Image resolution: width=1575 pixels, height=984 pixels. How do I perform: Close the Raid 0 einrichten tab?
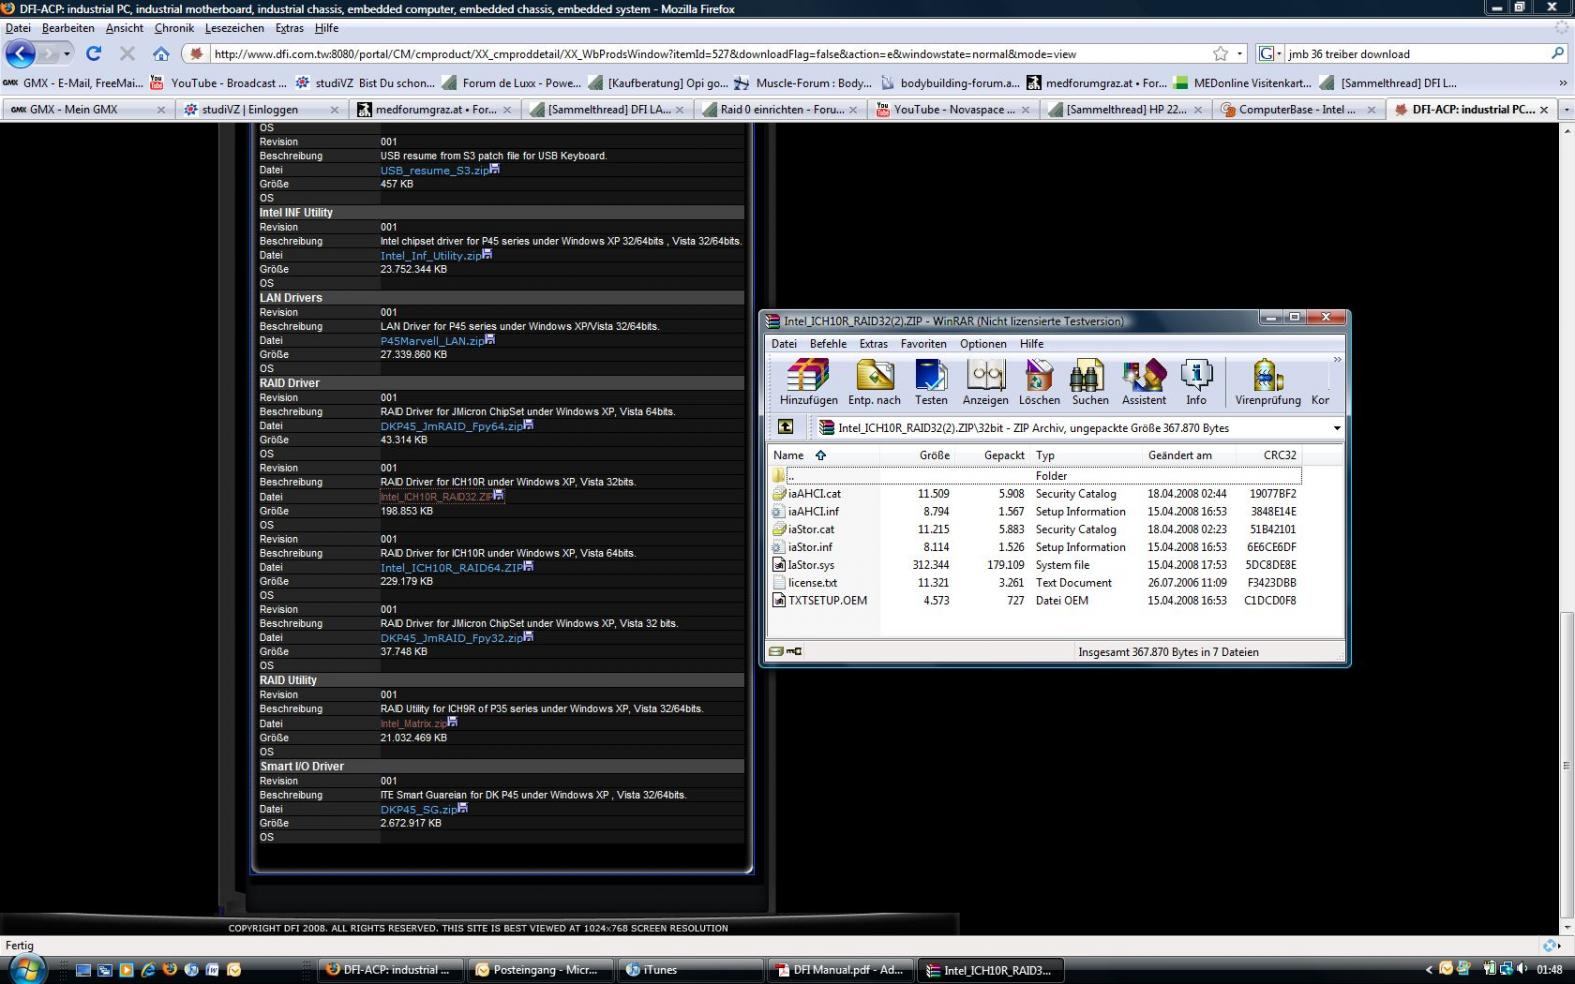pos(853,110)
